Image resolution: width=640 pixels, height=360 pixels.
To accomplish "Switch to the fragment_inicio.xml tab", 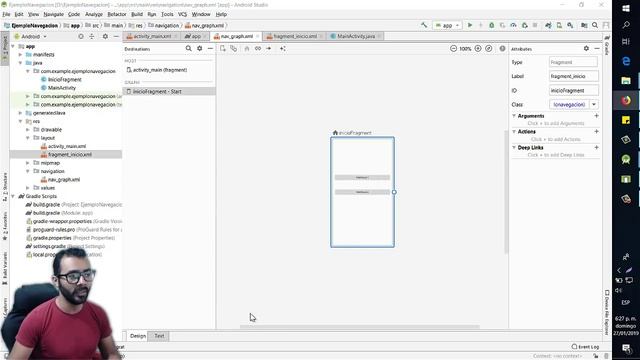I will point(295,36).
